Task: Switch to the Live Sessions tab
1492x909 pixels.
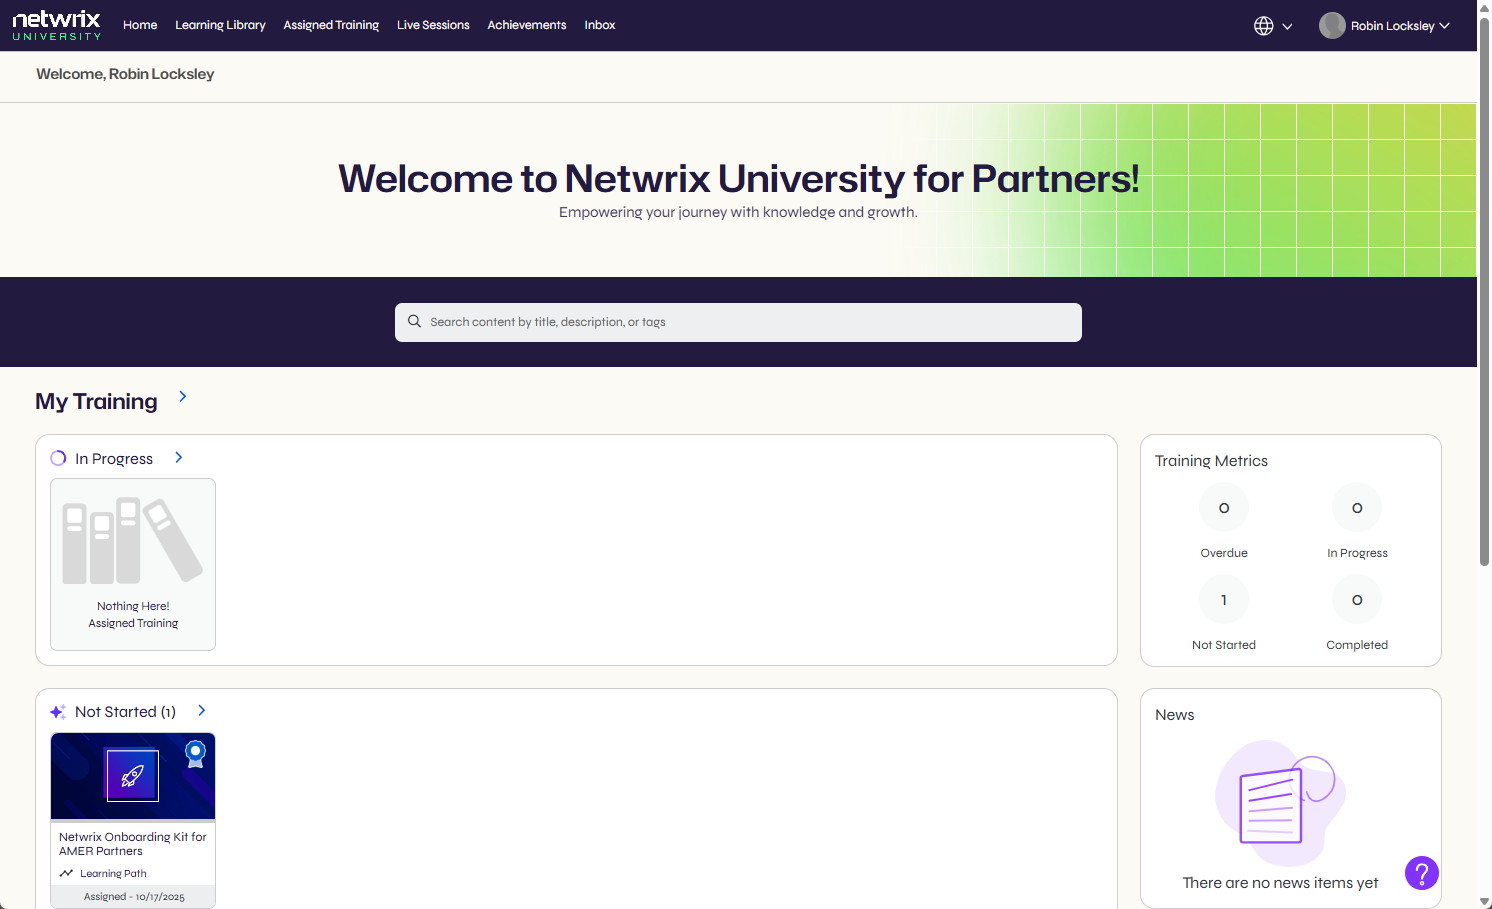Action: tap(433, 25)
